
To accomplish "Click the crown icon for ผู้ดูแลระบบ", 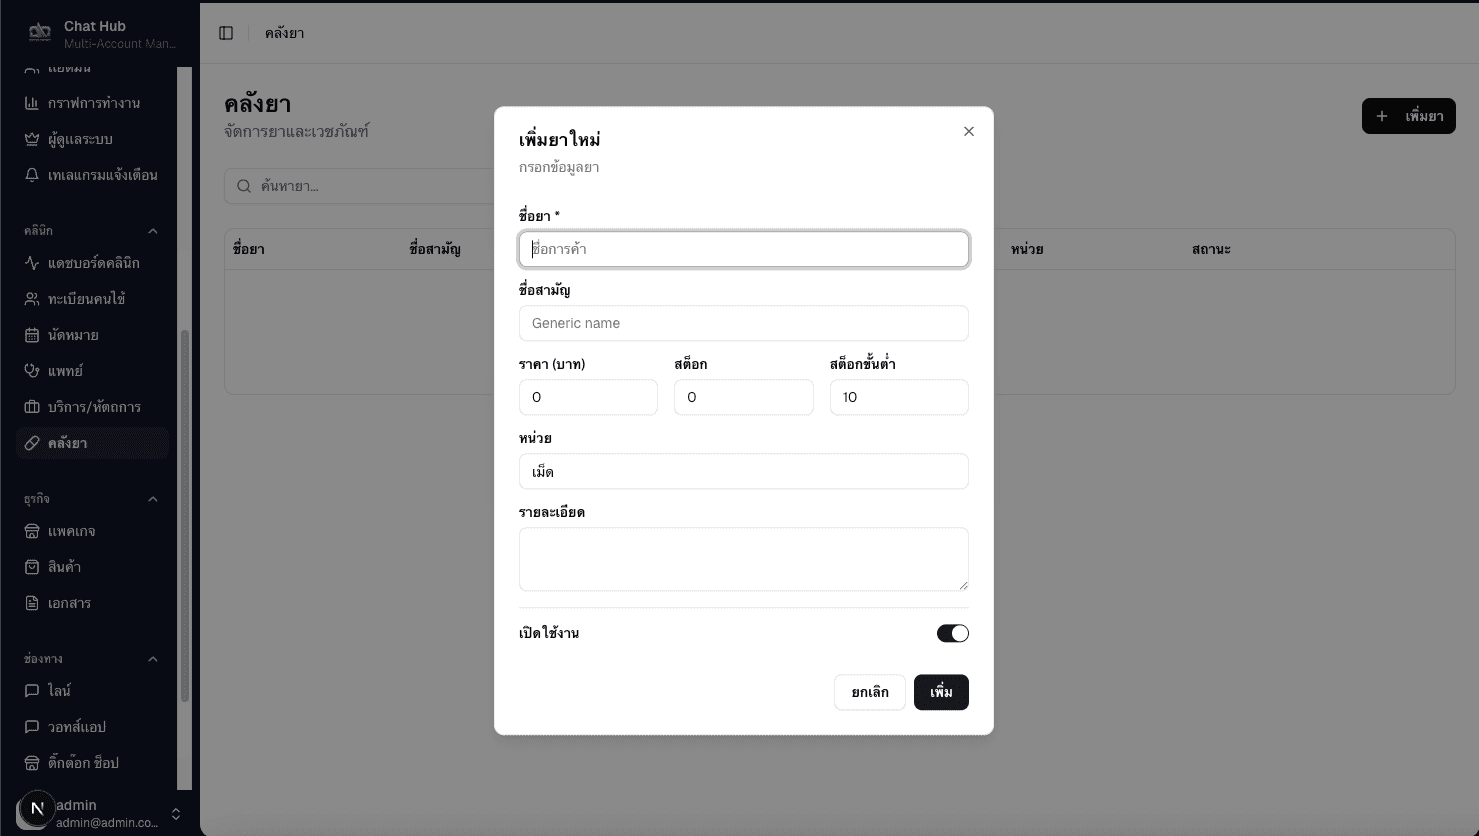I will tap(32, 139).
